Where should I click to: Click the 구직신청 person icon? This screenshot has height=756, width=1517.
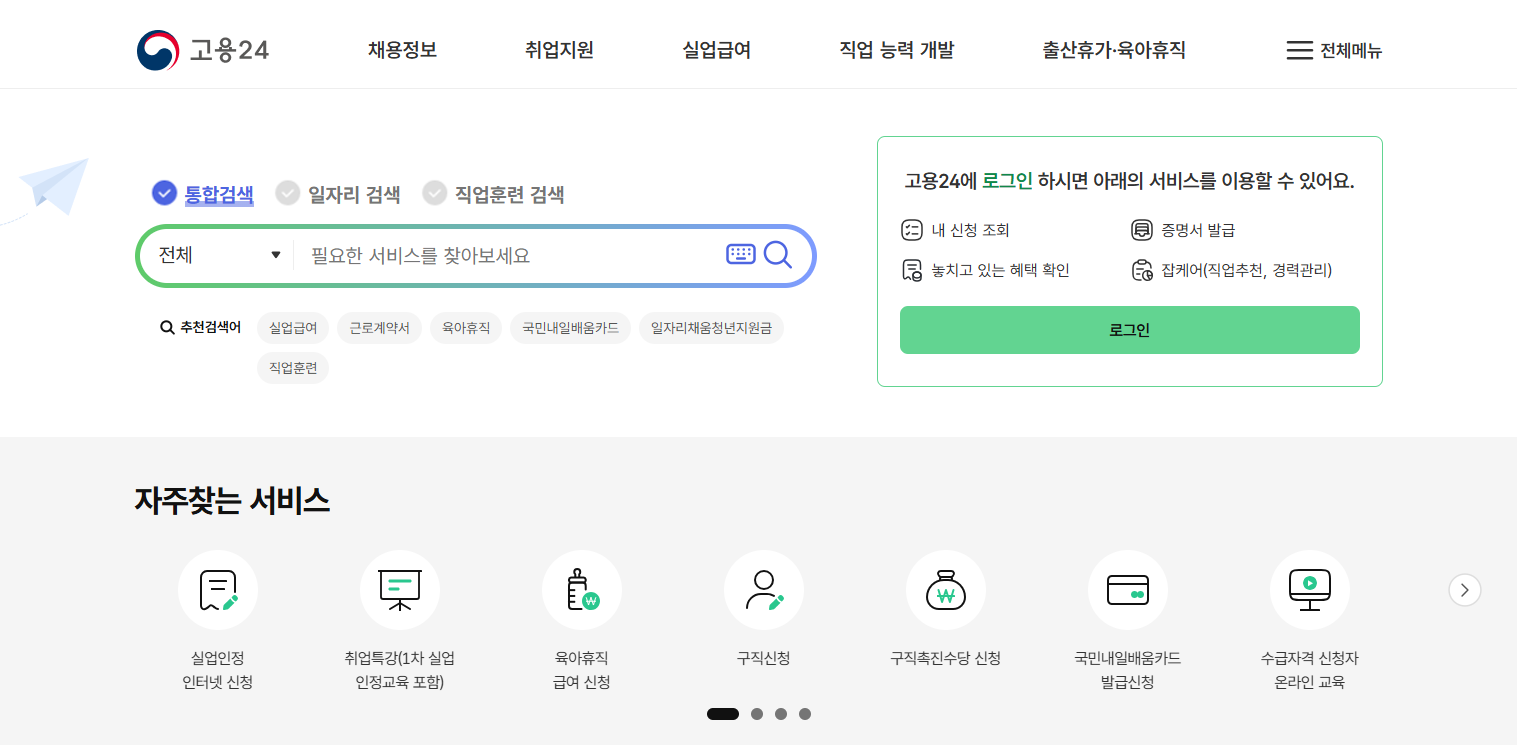pos(764,590)
